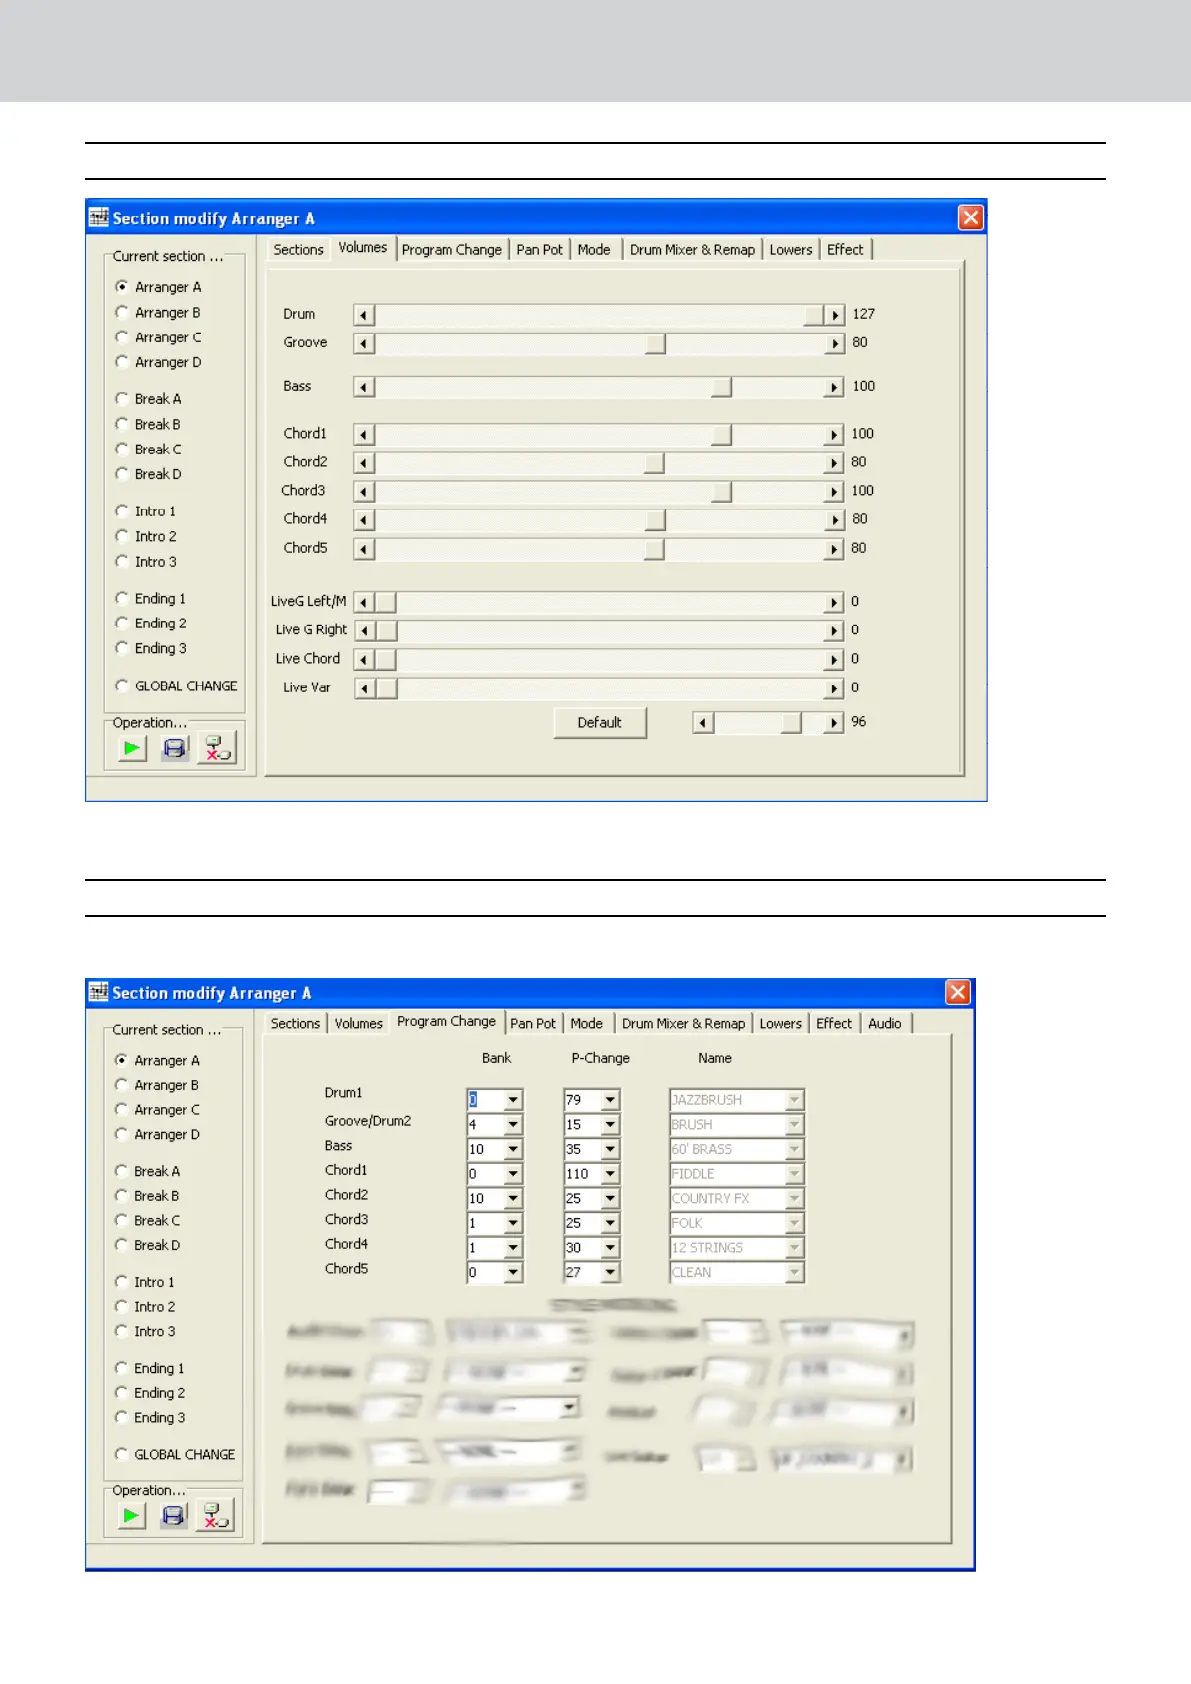Open the Groove/Drum2 Bank dropdown
1191x1684 pixels.
click(x=513, y=1125)
